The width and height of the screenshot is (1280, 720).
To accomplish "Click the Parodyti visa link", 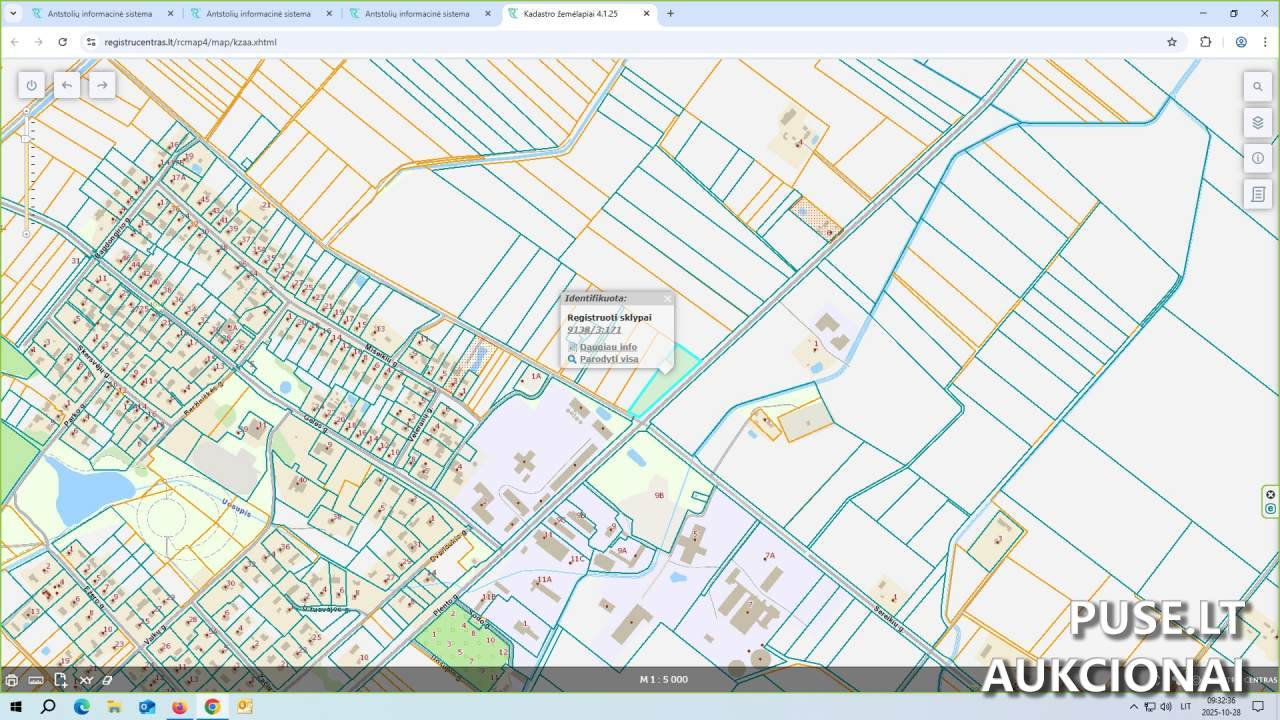I will pyautogui.click(x=608, y=359).
